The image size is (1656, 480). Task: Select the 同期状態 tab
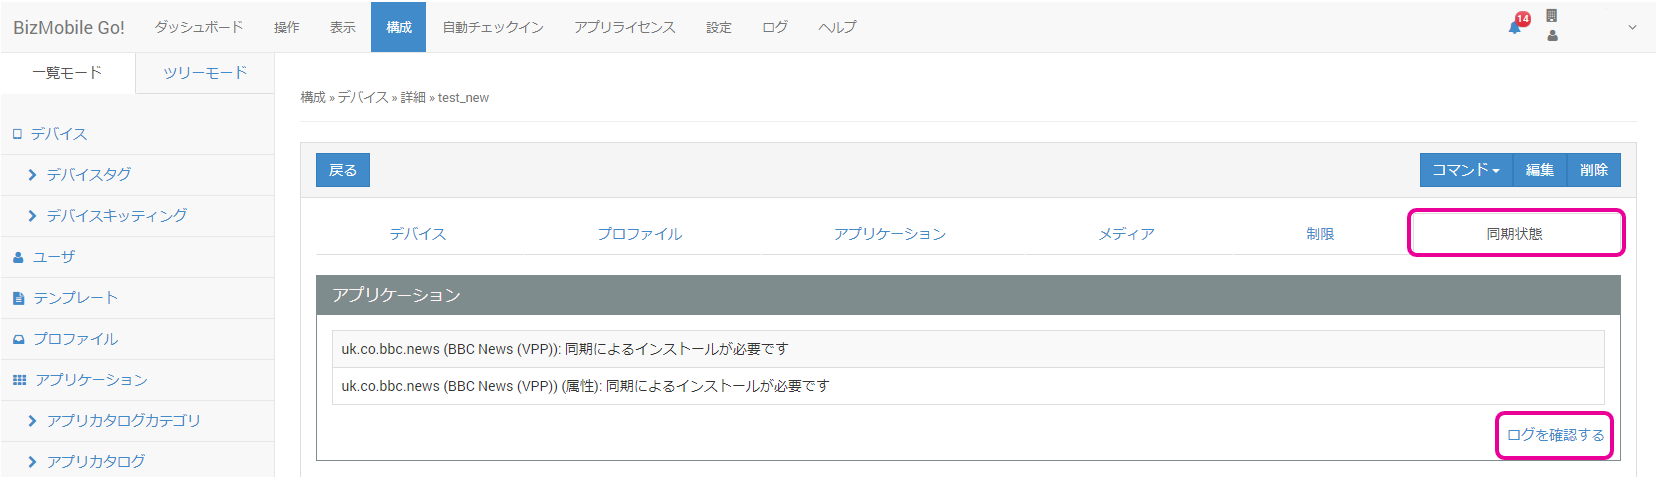pyautogui.click(x=1514, y=234)
